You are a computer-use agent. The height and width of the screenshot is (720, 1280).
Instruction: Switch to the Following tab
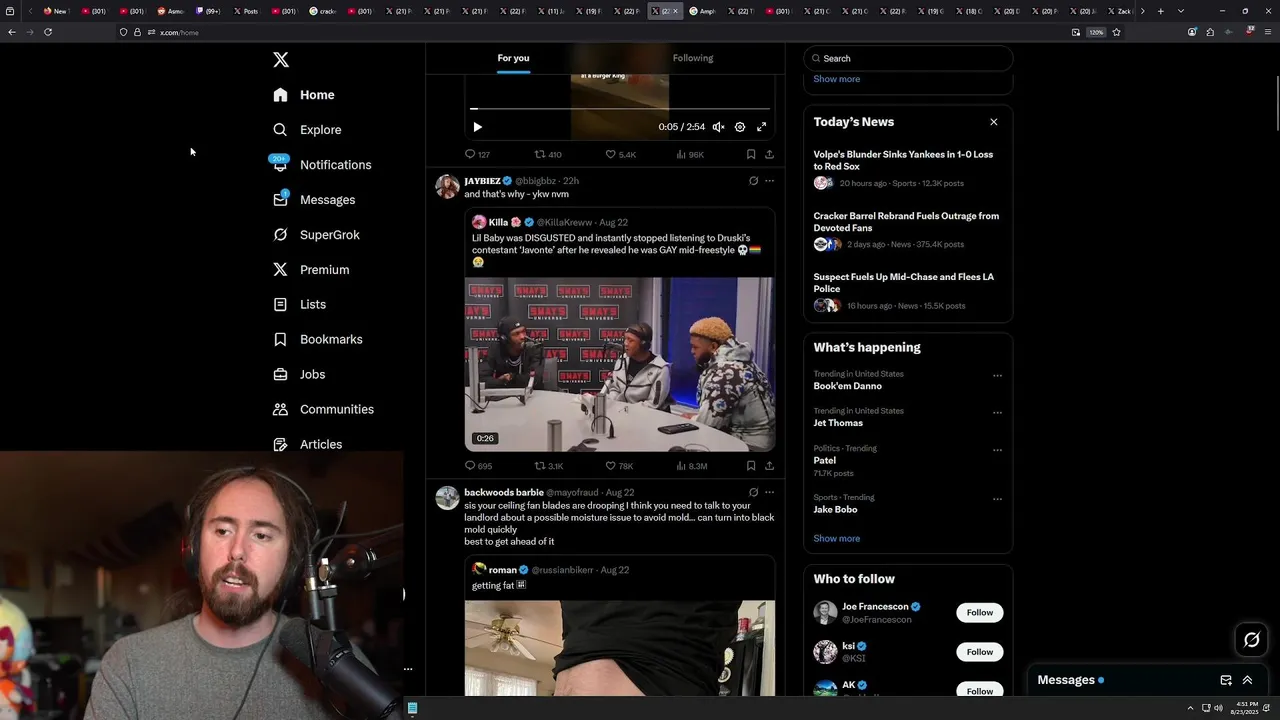pos(693,58)
